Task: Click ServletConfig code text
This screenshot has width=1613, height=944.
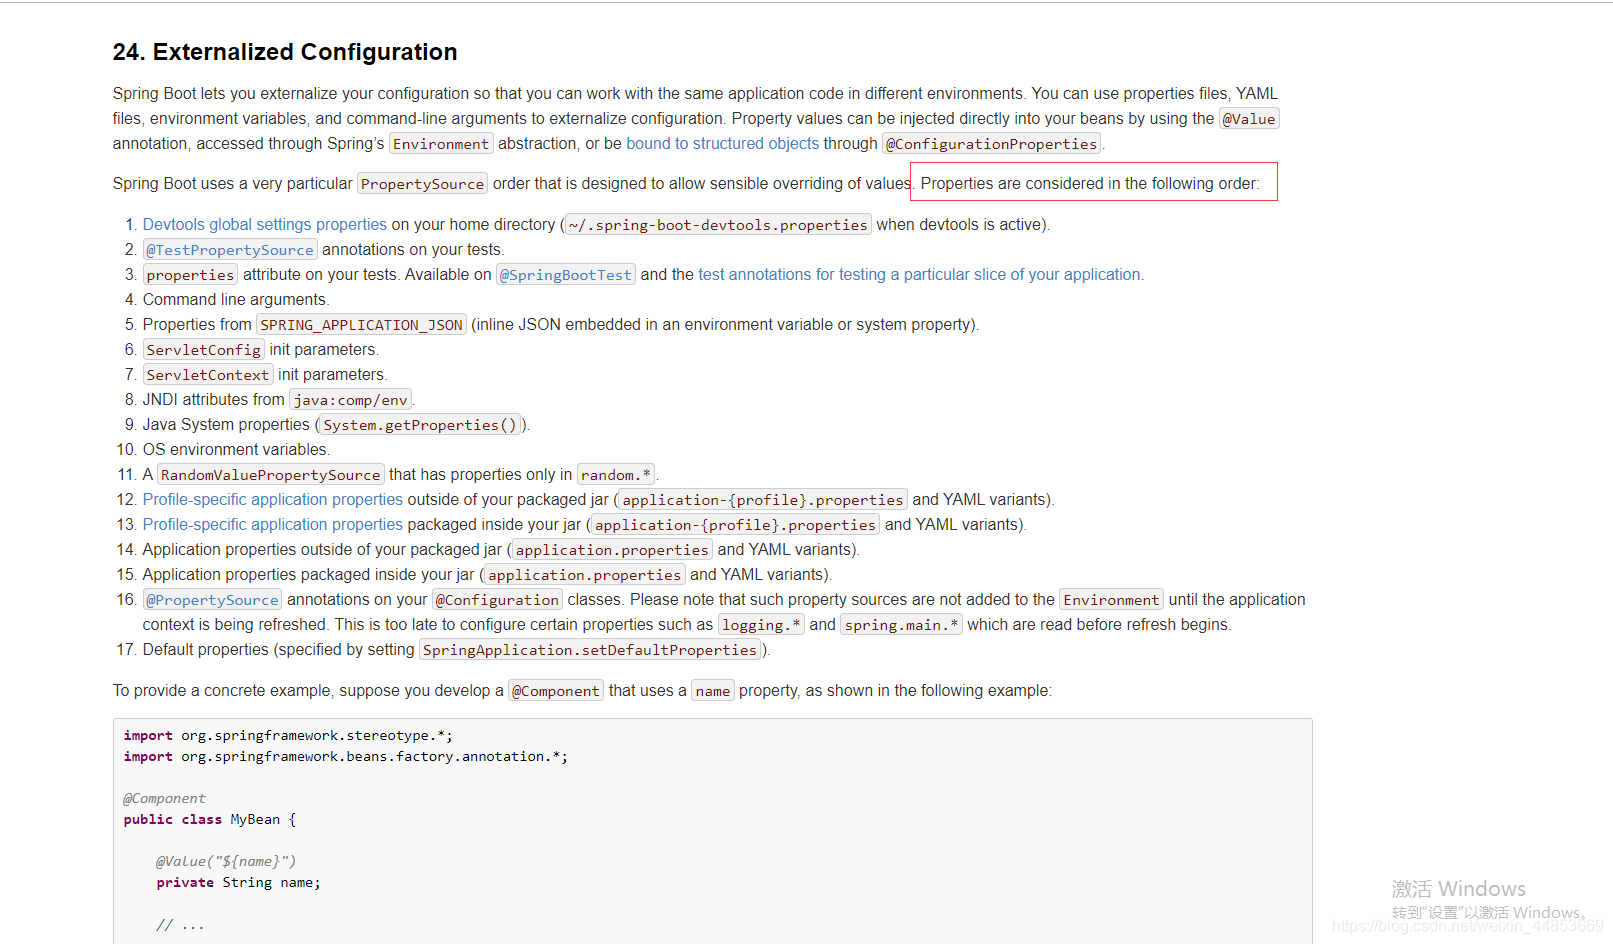Action: [x=204, y=350]
